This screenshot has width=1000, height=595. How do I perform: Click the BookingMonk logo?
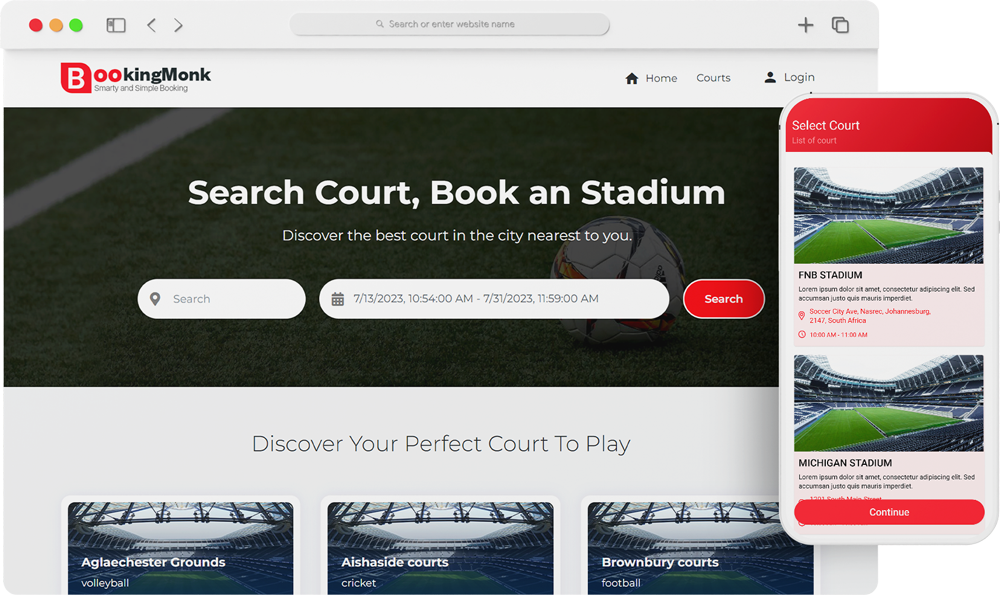pyautogui.click(x=135, y=77)
